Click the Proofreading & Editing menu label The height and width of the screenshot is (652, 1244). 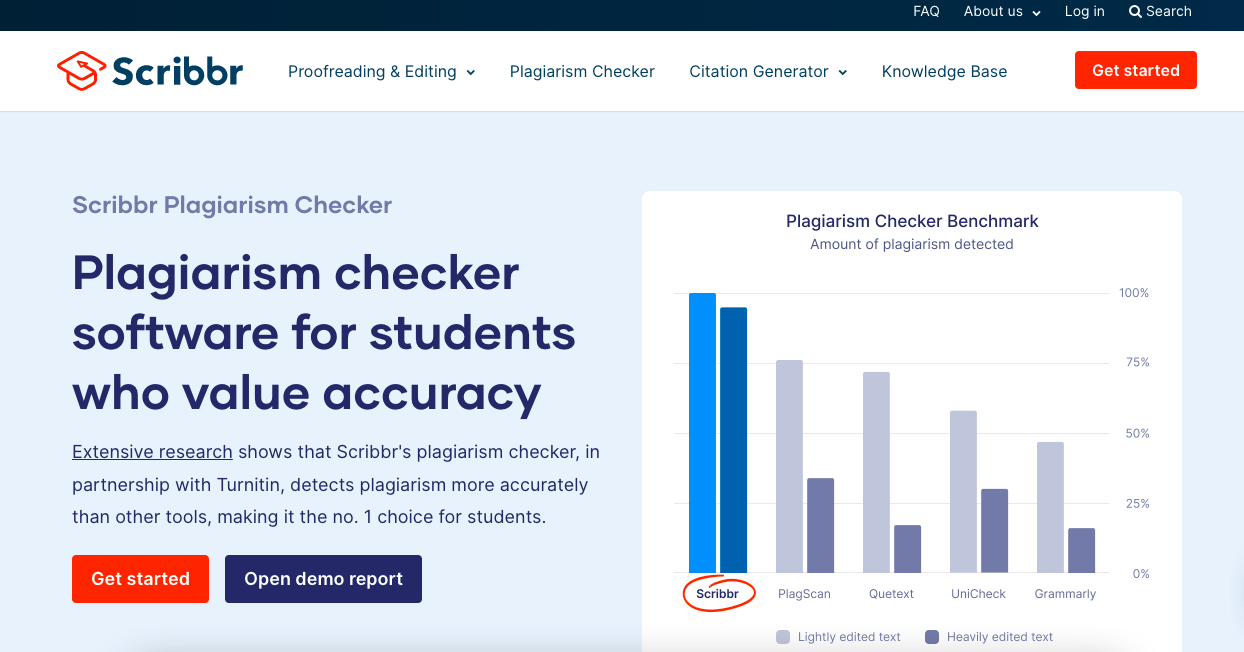[372, 71]
